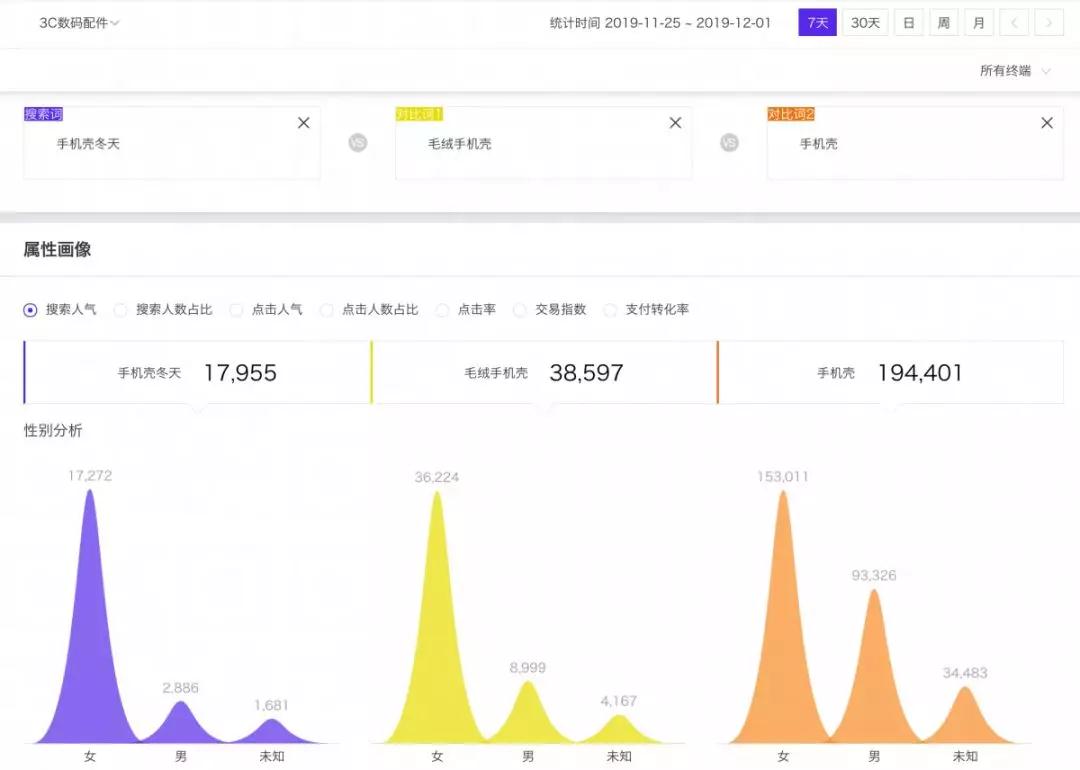
Task: Click the 手机壳冬天 17,955 summary card
Action: coord(197,373)
